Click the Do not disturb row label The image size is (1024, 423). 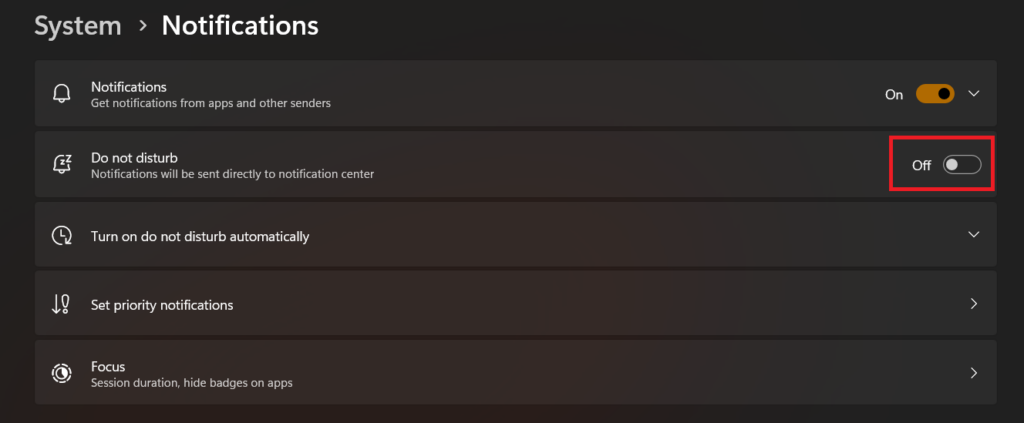pos(134,157)
